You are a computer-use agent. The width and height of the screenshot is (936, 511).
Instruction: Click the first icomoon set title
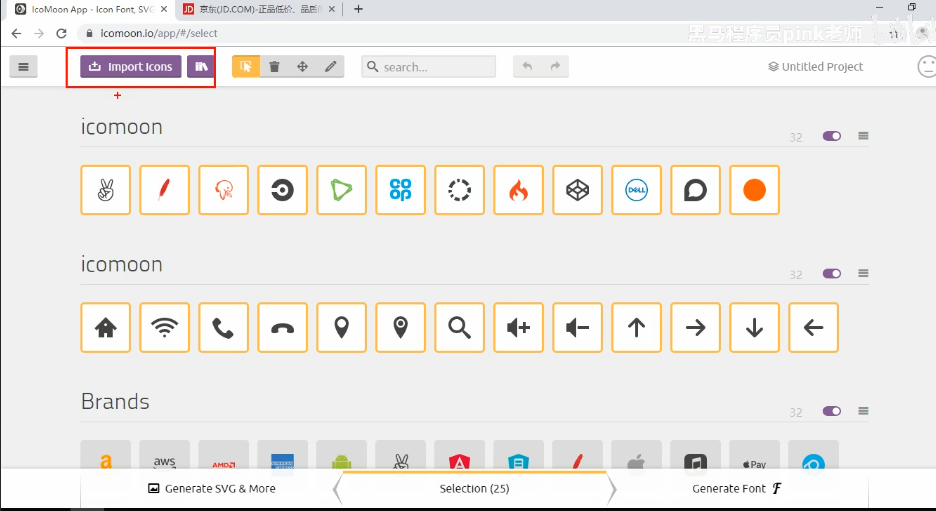pos(121,127)
